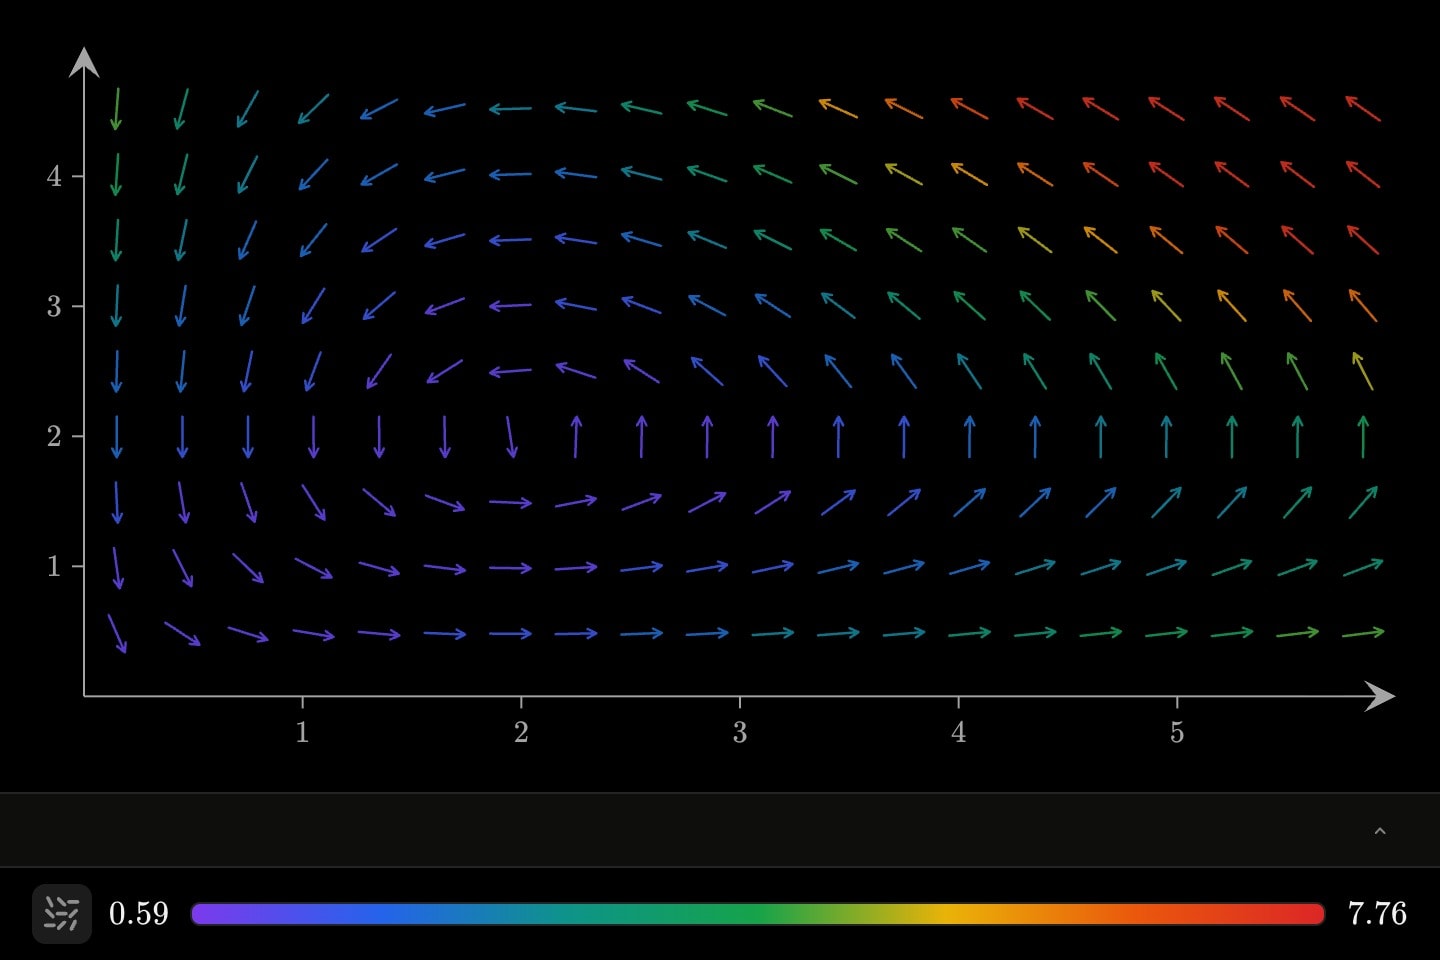The height and width of the screenshot is (960, 1440).
Task: Click y-axis tick label 3
Action: [x=54, y=307]
